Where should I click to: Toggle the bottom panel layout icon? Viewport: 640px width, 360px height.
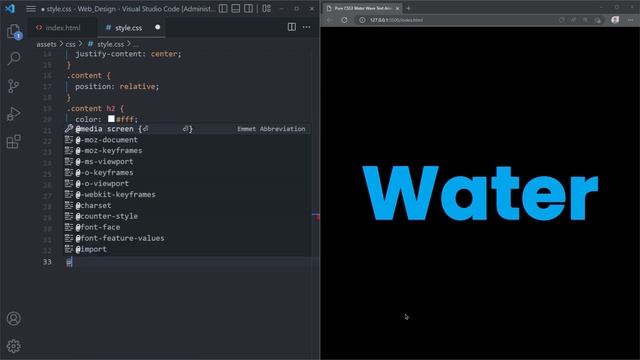click(x=236, y=9)
